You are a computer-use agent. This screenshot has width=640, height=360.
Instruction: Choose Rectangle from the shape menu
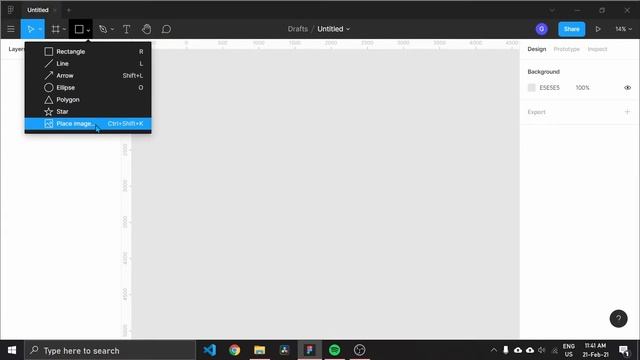(x=88, y=51)
